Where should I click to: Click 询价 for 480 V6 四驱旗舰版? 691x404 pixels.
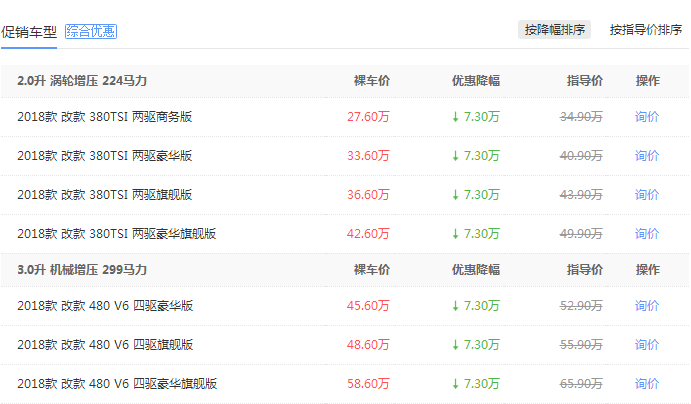[647, 345]
